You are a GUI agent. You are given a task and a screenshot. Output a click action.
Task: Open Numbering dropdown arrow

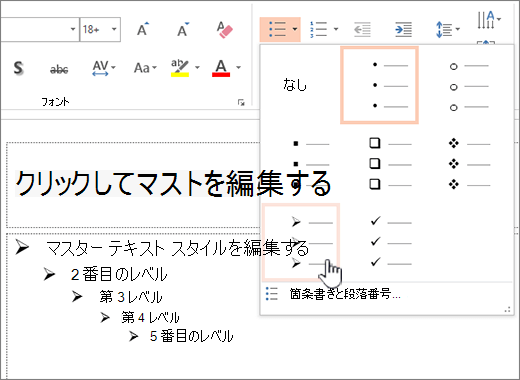[336, 29]
